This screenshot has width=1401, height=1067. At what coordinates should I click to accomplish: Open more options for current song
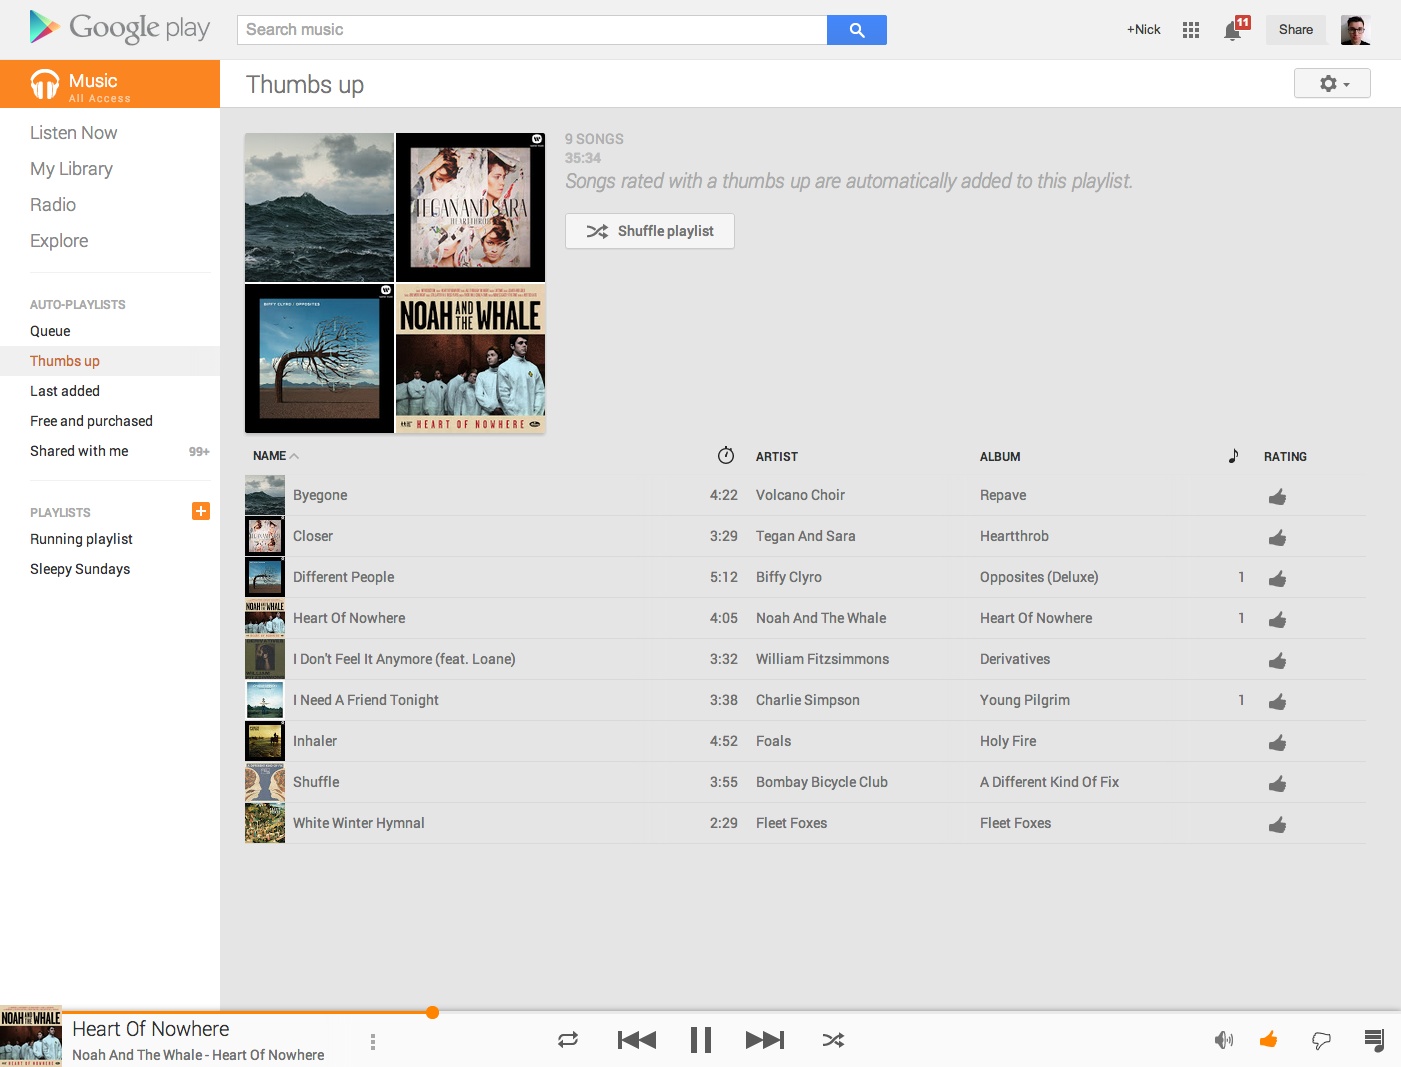coord(373,1042)
